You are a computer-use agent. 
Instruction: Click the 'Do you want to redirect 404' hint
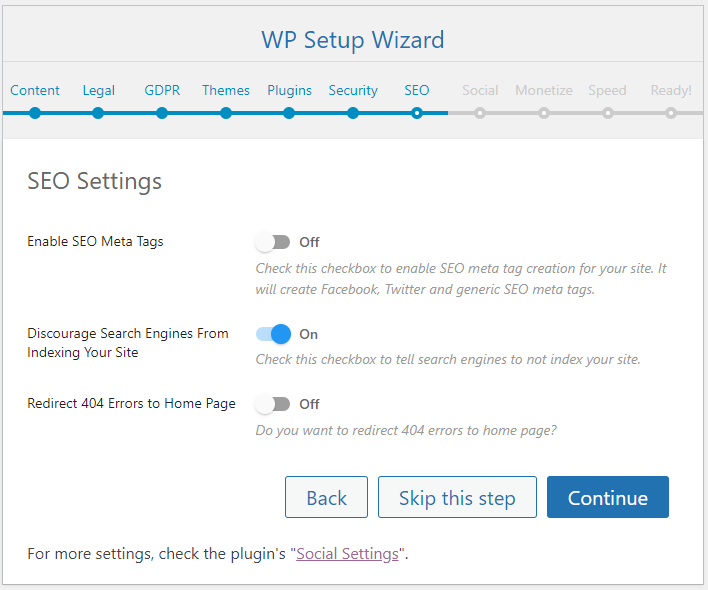(406, 430)
